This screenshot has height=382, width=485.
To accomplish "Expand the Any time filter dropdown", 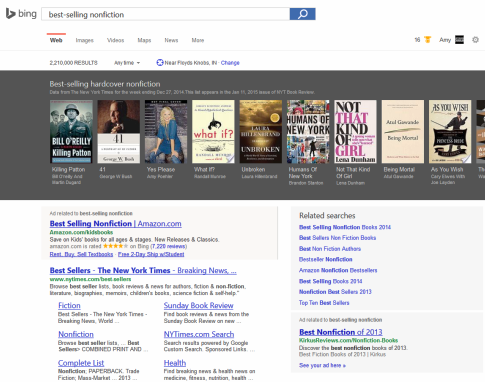I will [127, 63].
